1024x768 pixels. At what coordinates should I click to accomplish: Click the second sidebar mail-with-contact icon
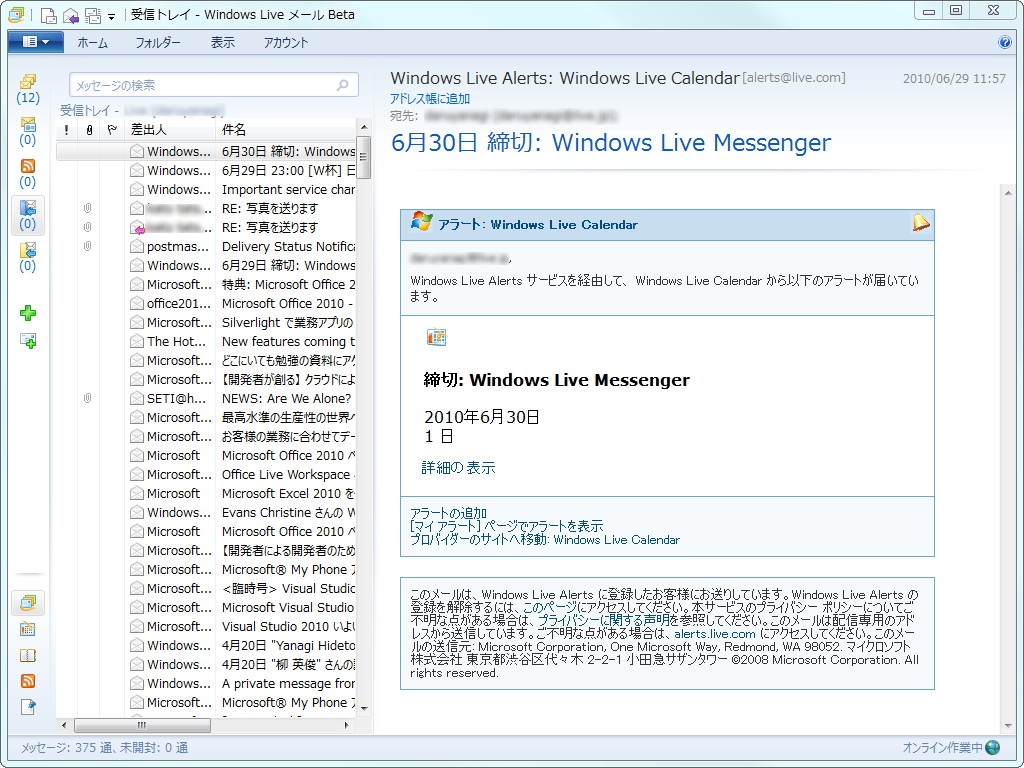tap(27, 131)
